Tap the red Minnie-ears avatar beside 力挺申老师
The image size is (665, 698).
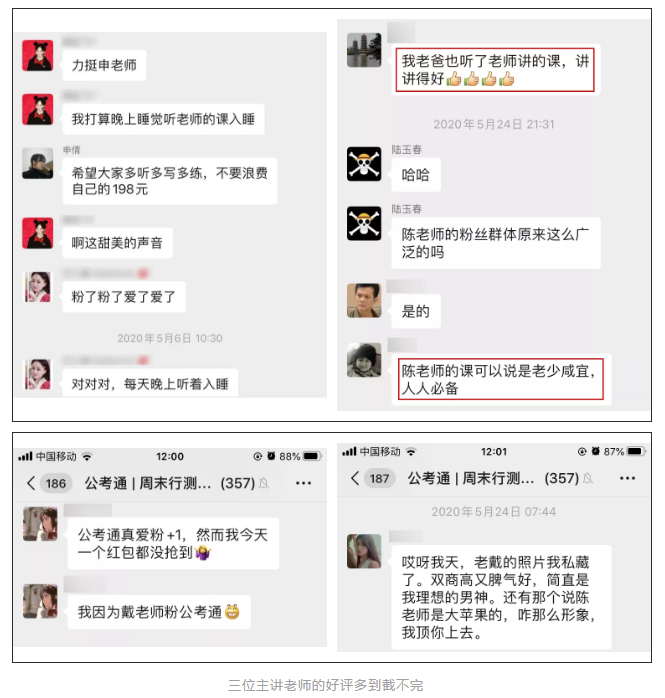point(38,56)
